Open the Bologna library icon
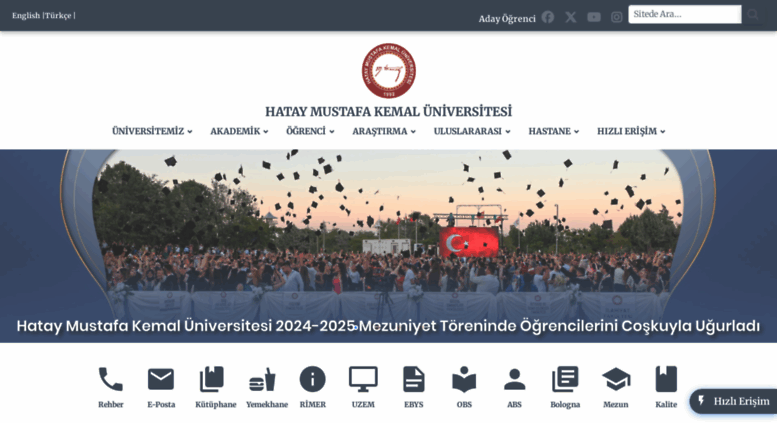The width and height of the screenshot is (777, 423). (565, 380)
